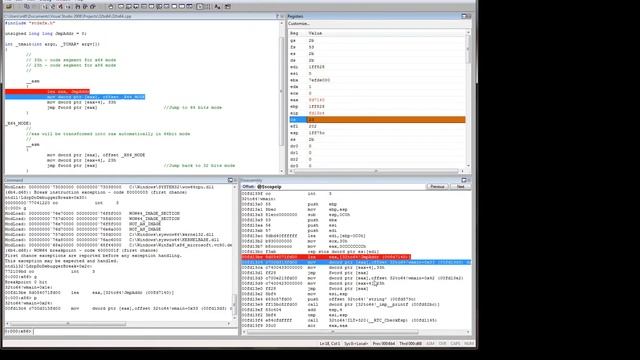Click the Break toolbar icon
640x360 pixels.
click(68, 7)
